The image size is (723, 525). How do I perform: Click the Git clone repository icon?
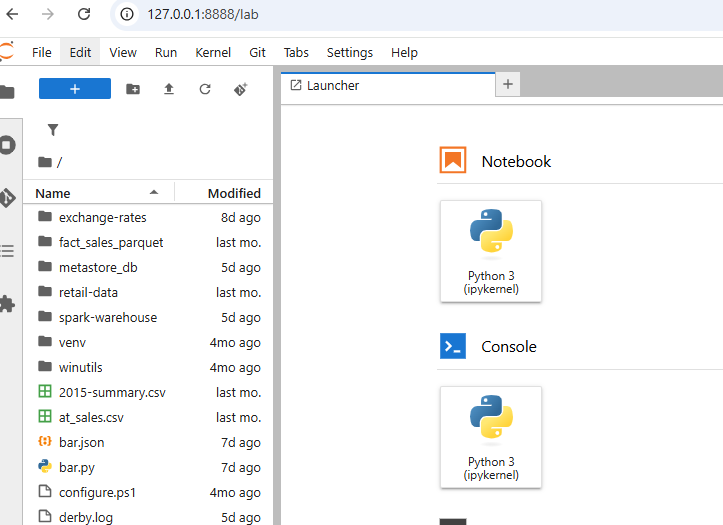241,89
